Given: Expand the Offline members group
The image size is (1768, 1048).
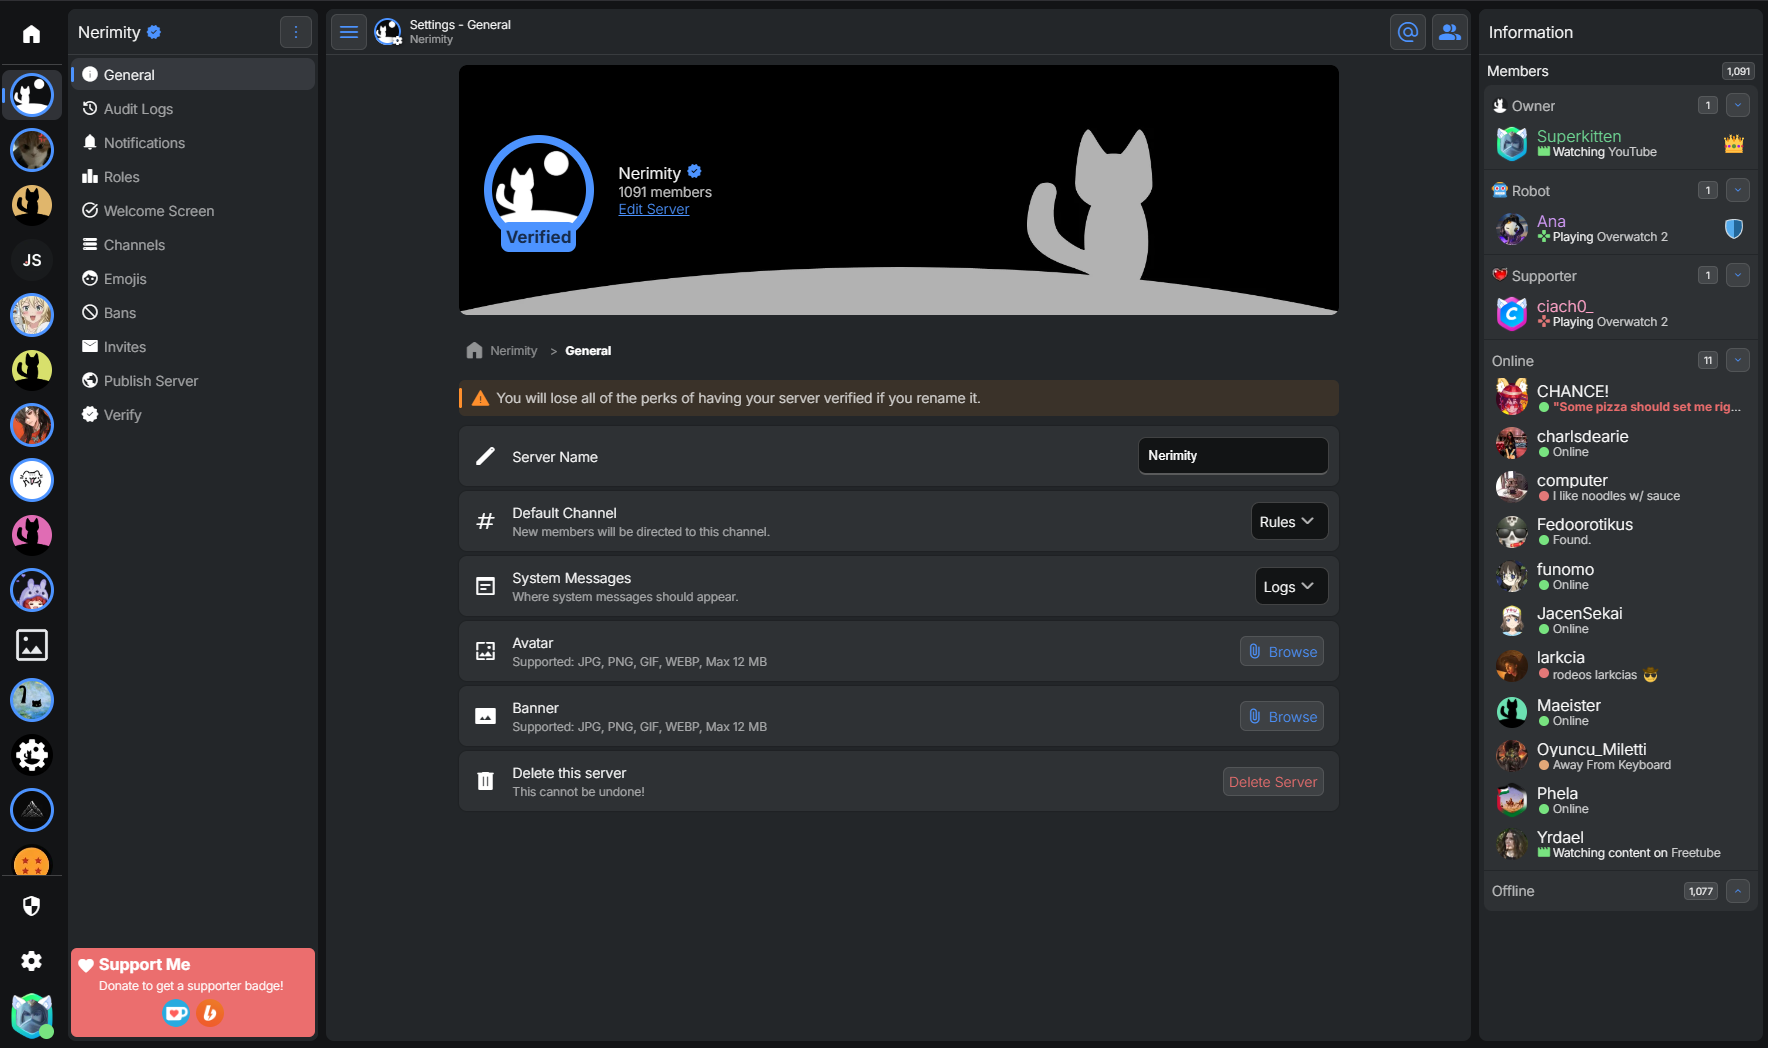Looking at the screenshot, I should click(x=1737, y=890).
